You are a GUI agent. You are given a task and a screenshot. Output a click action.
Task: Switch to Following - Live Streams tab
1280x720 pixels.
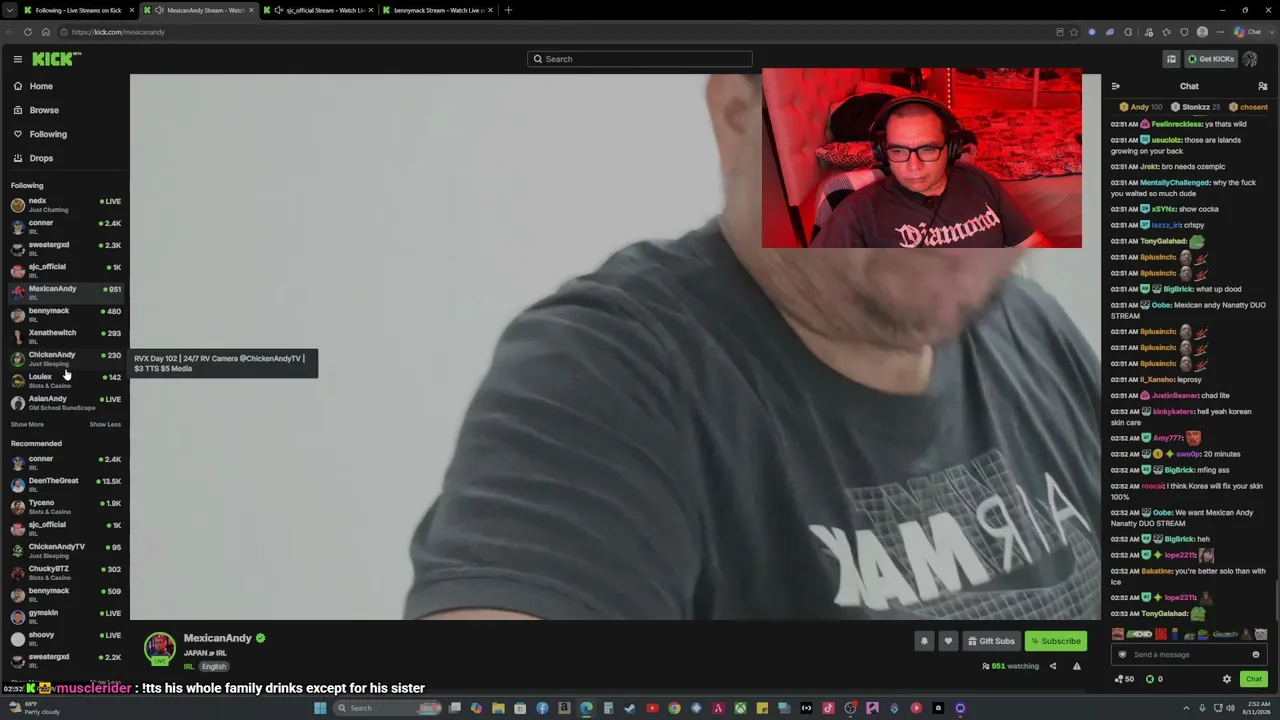[x=78, y=10]
